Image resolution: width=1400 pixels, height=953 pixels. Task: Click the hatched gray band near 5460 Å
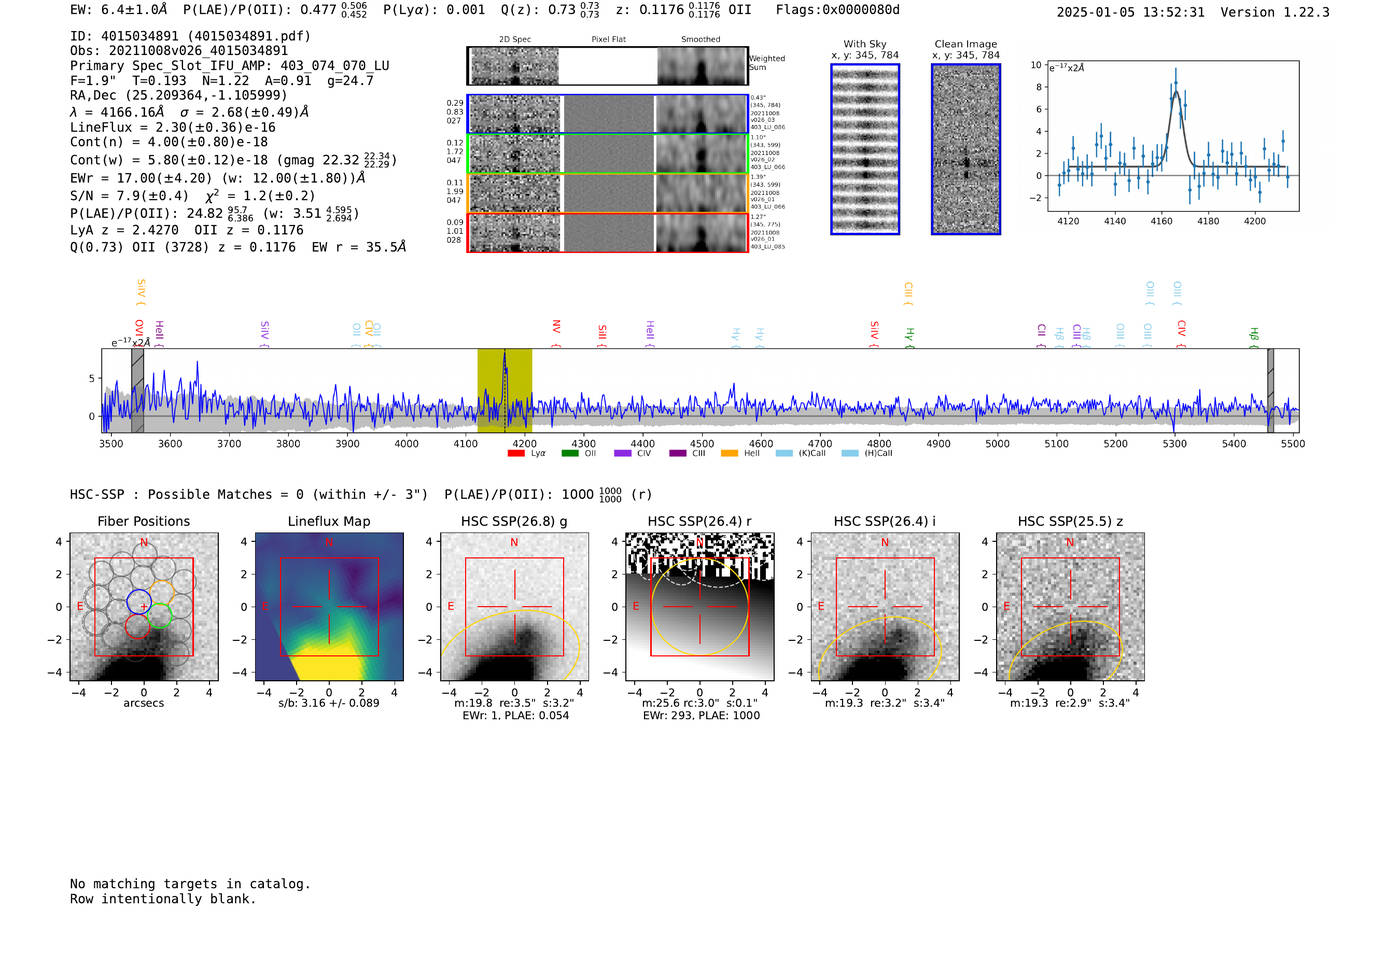coord(1270,390)
